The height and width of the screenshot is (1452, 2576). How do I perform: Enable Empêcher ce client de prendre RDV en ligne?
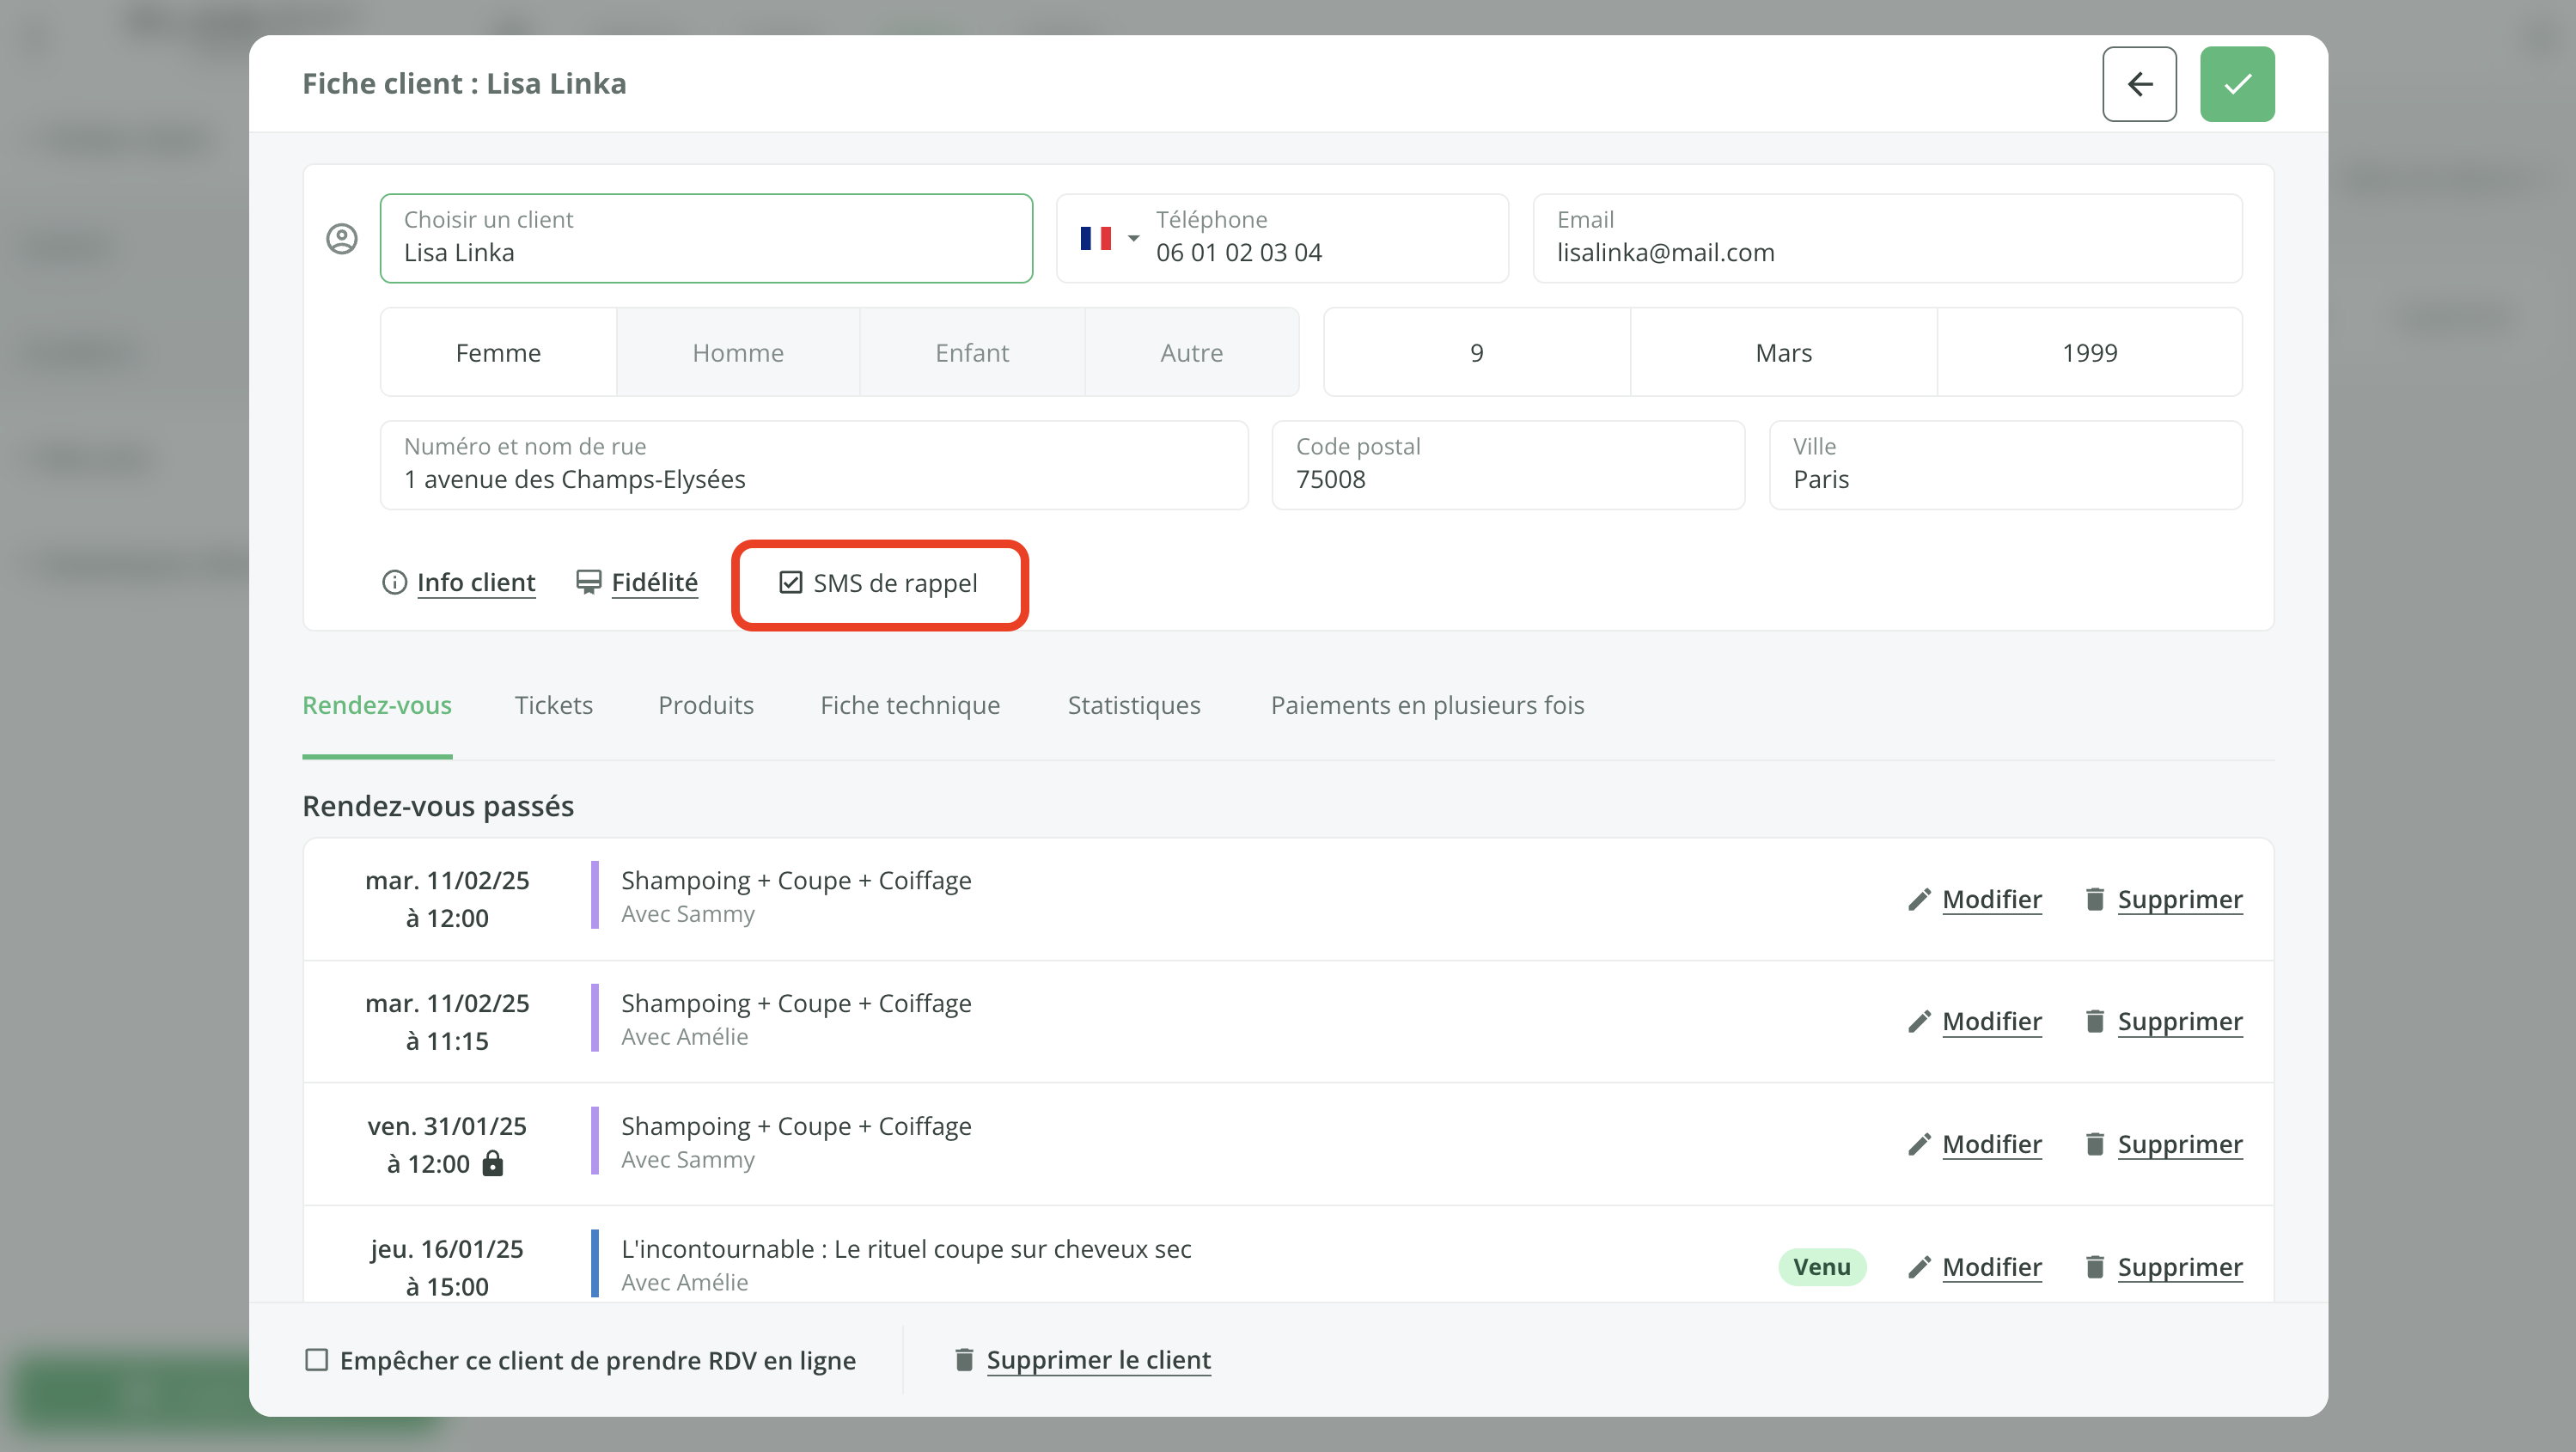tap(316, 1360)
